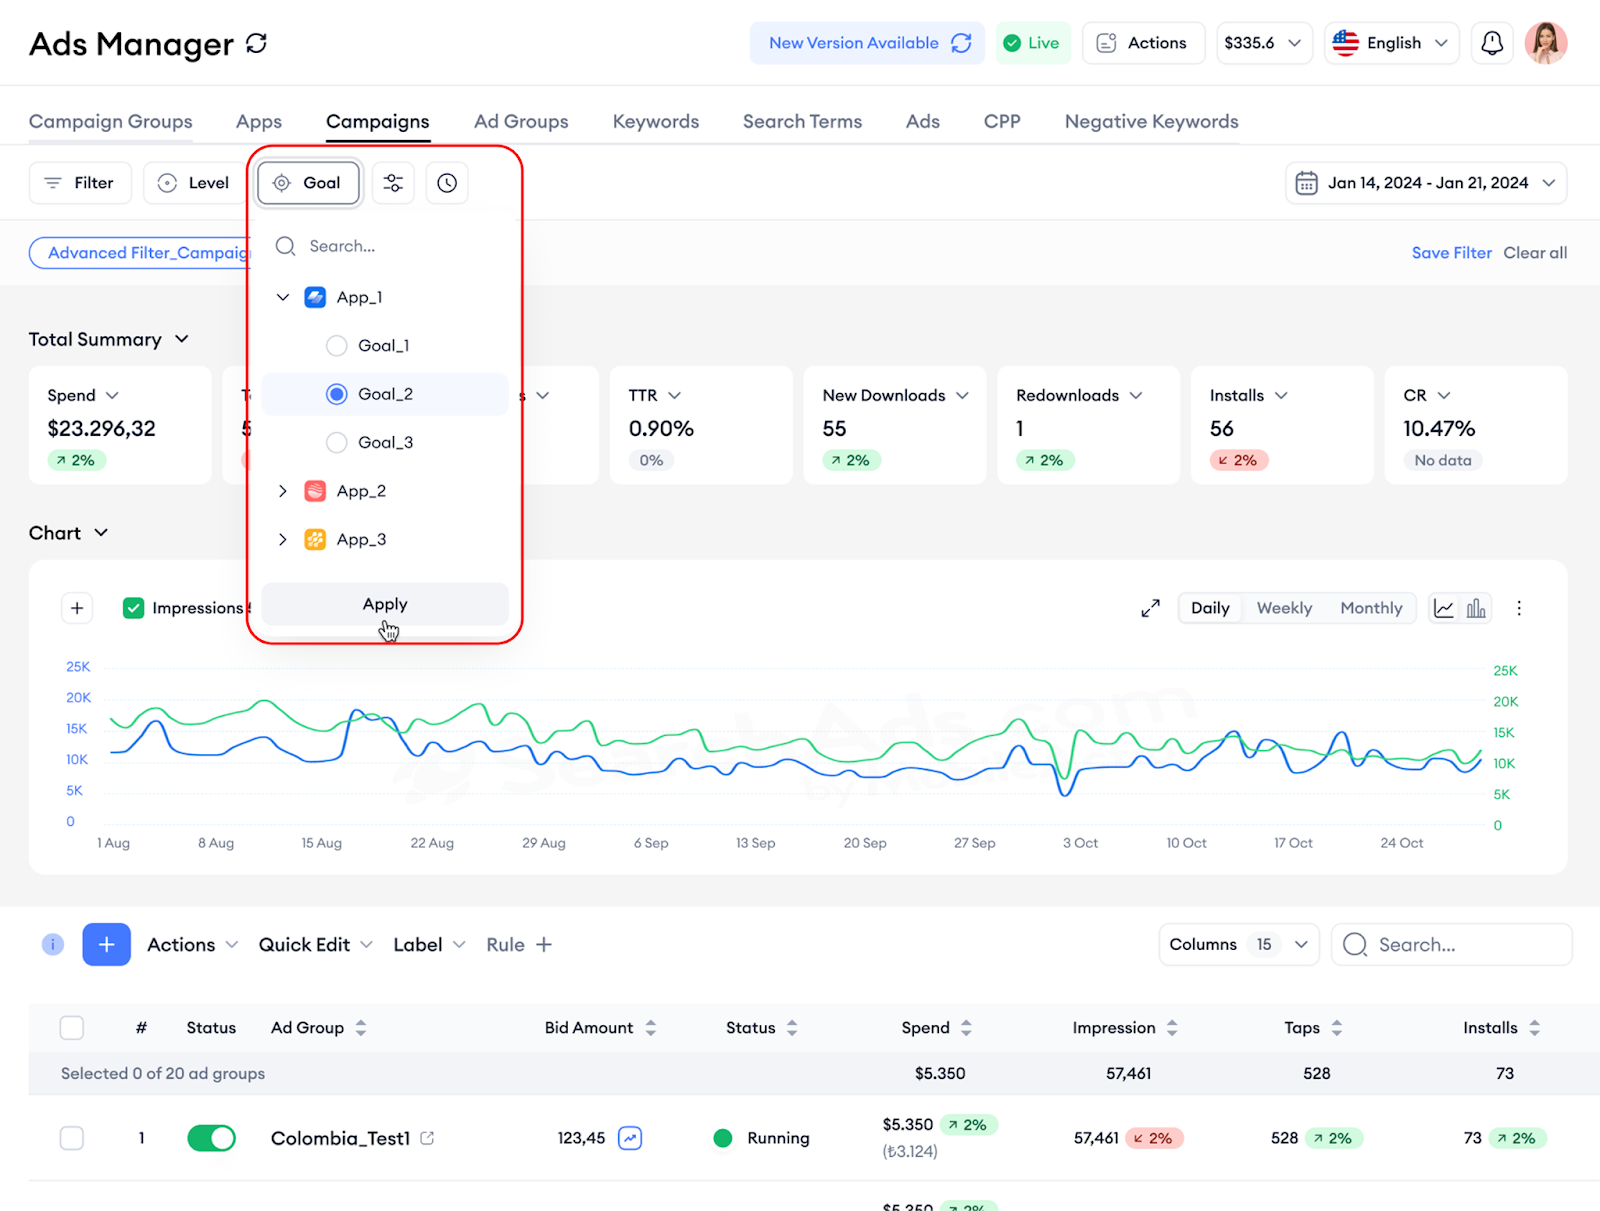Click Apply in the Goal dropdown

point(385,604)
